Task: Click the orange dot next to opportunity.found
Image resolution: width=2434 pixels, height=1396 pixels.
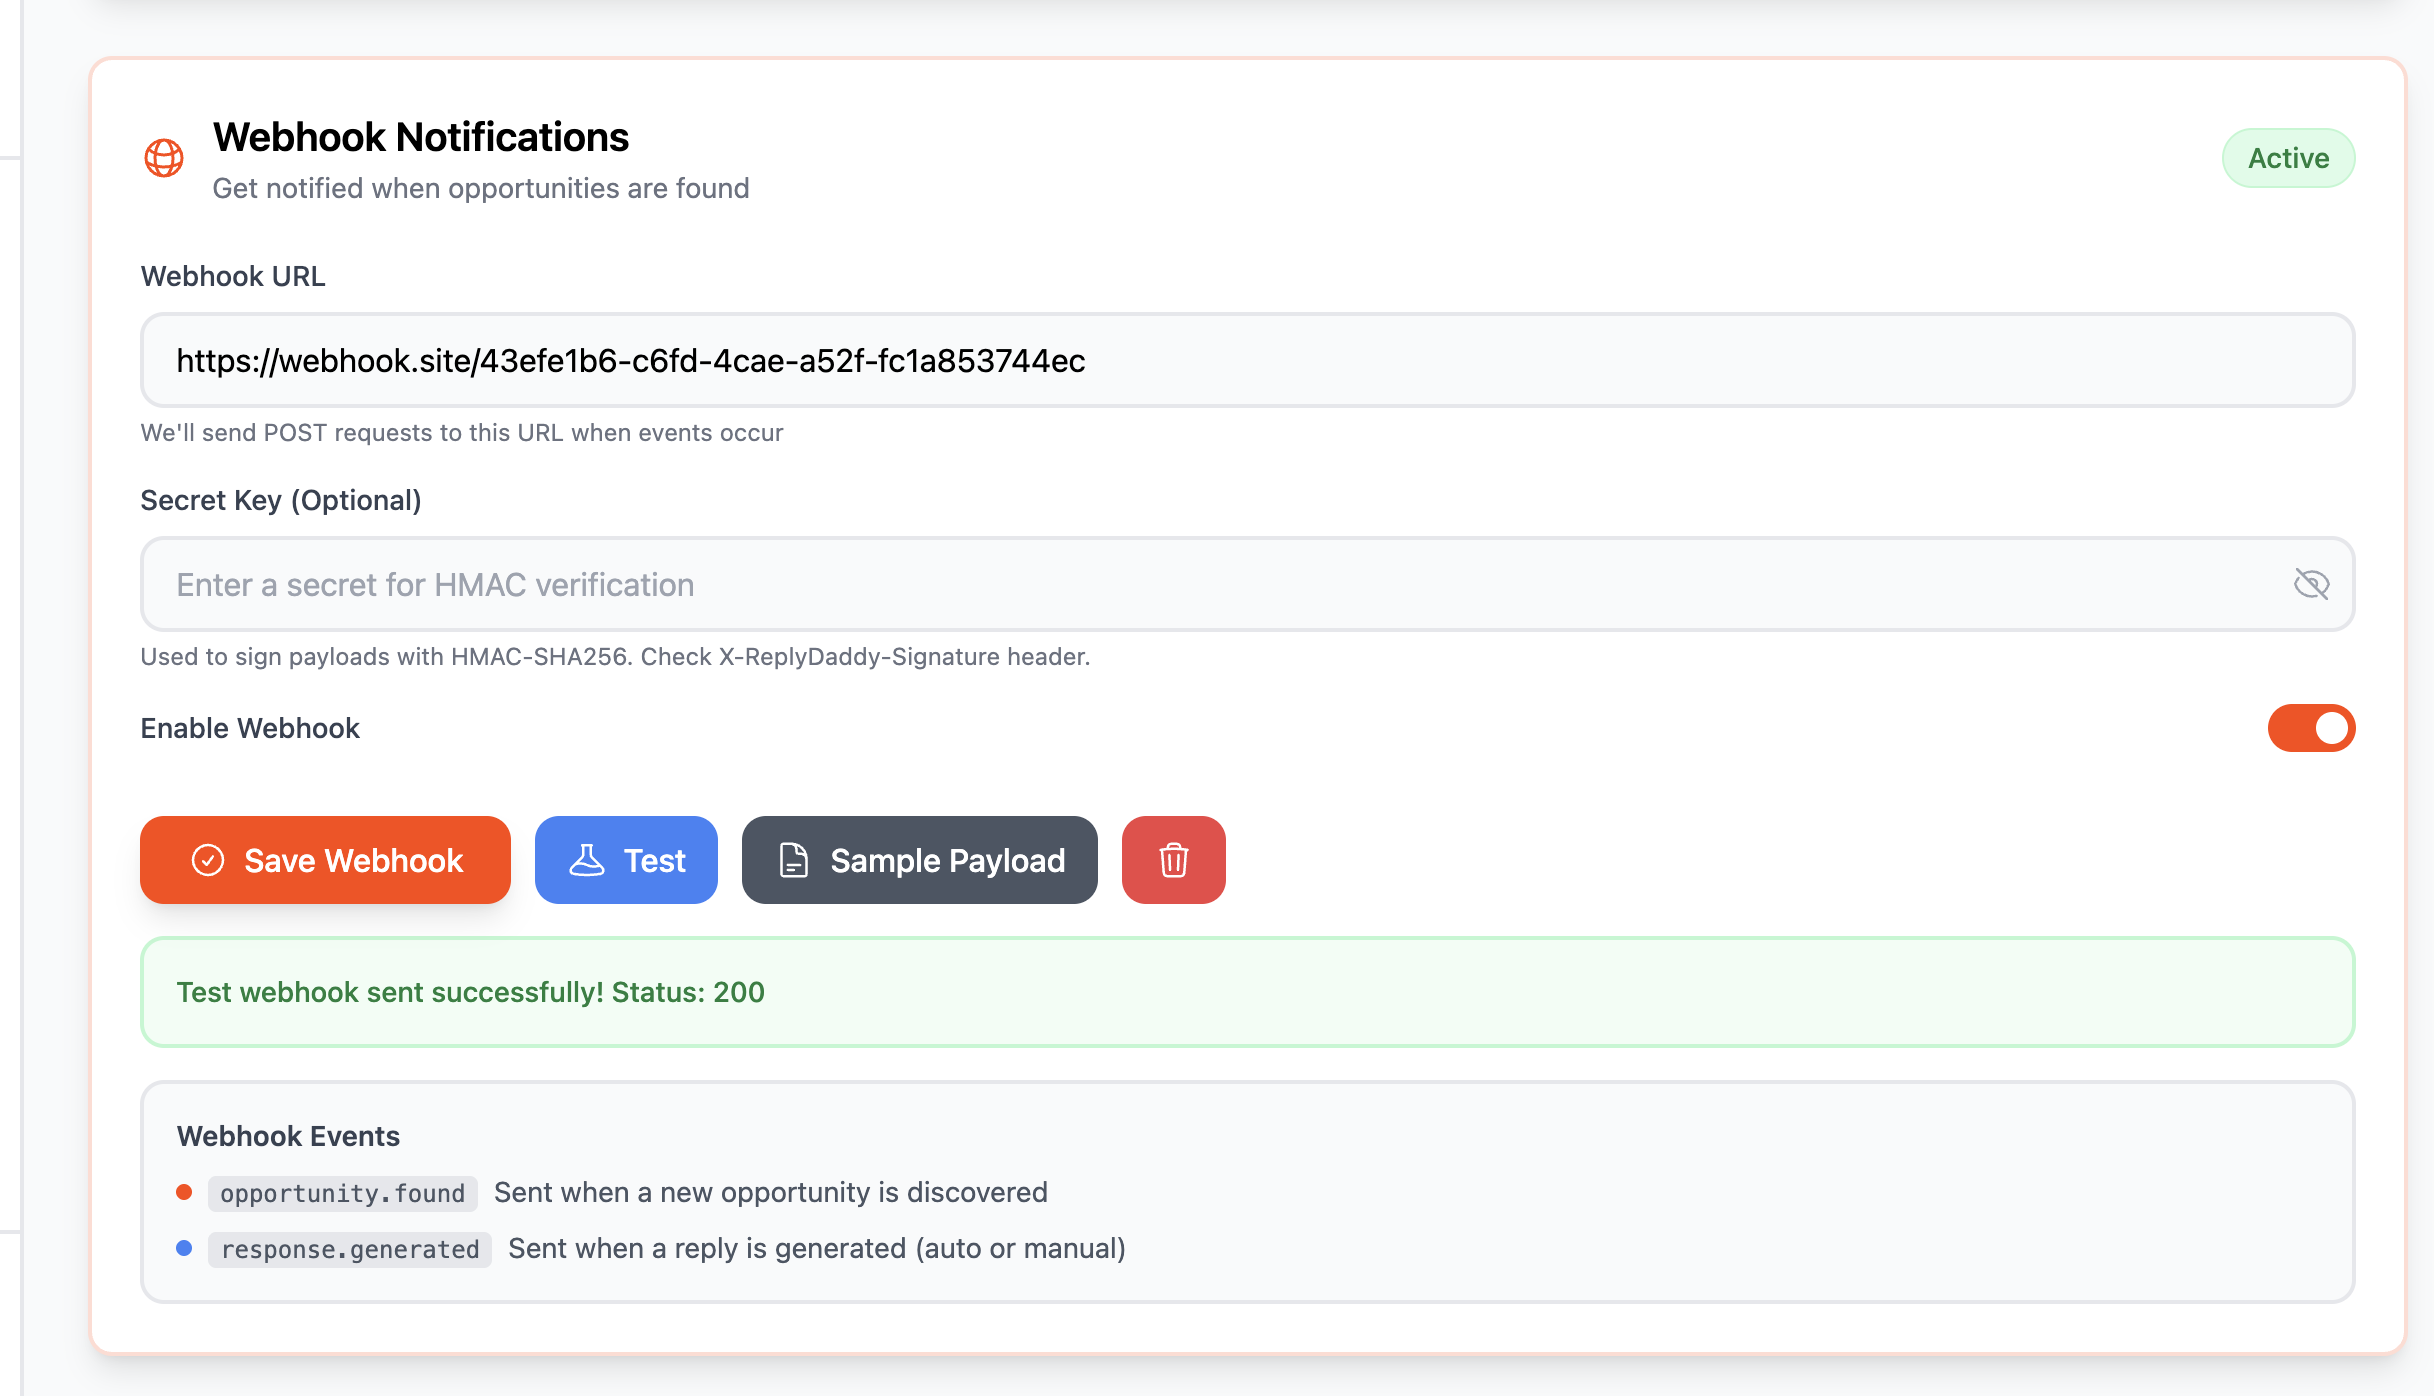Action: 184,1192
